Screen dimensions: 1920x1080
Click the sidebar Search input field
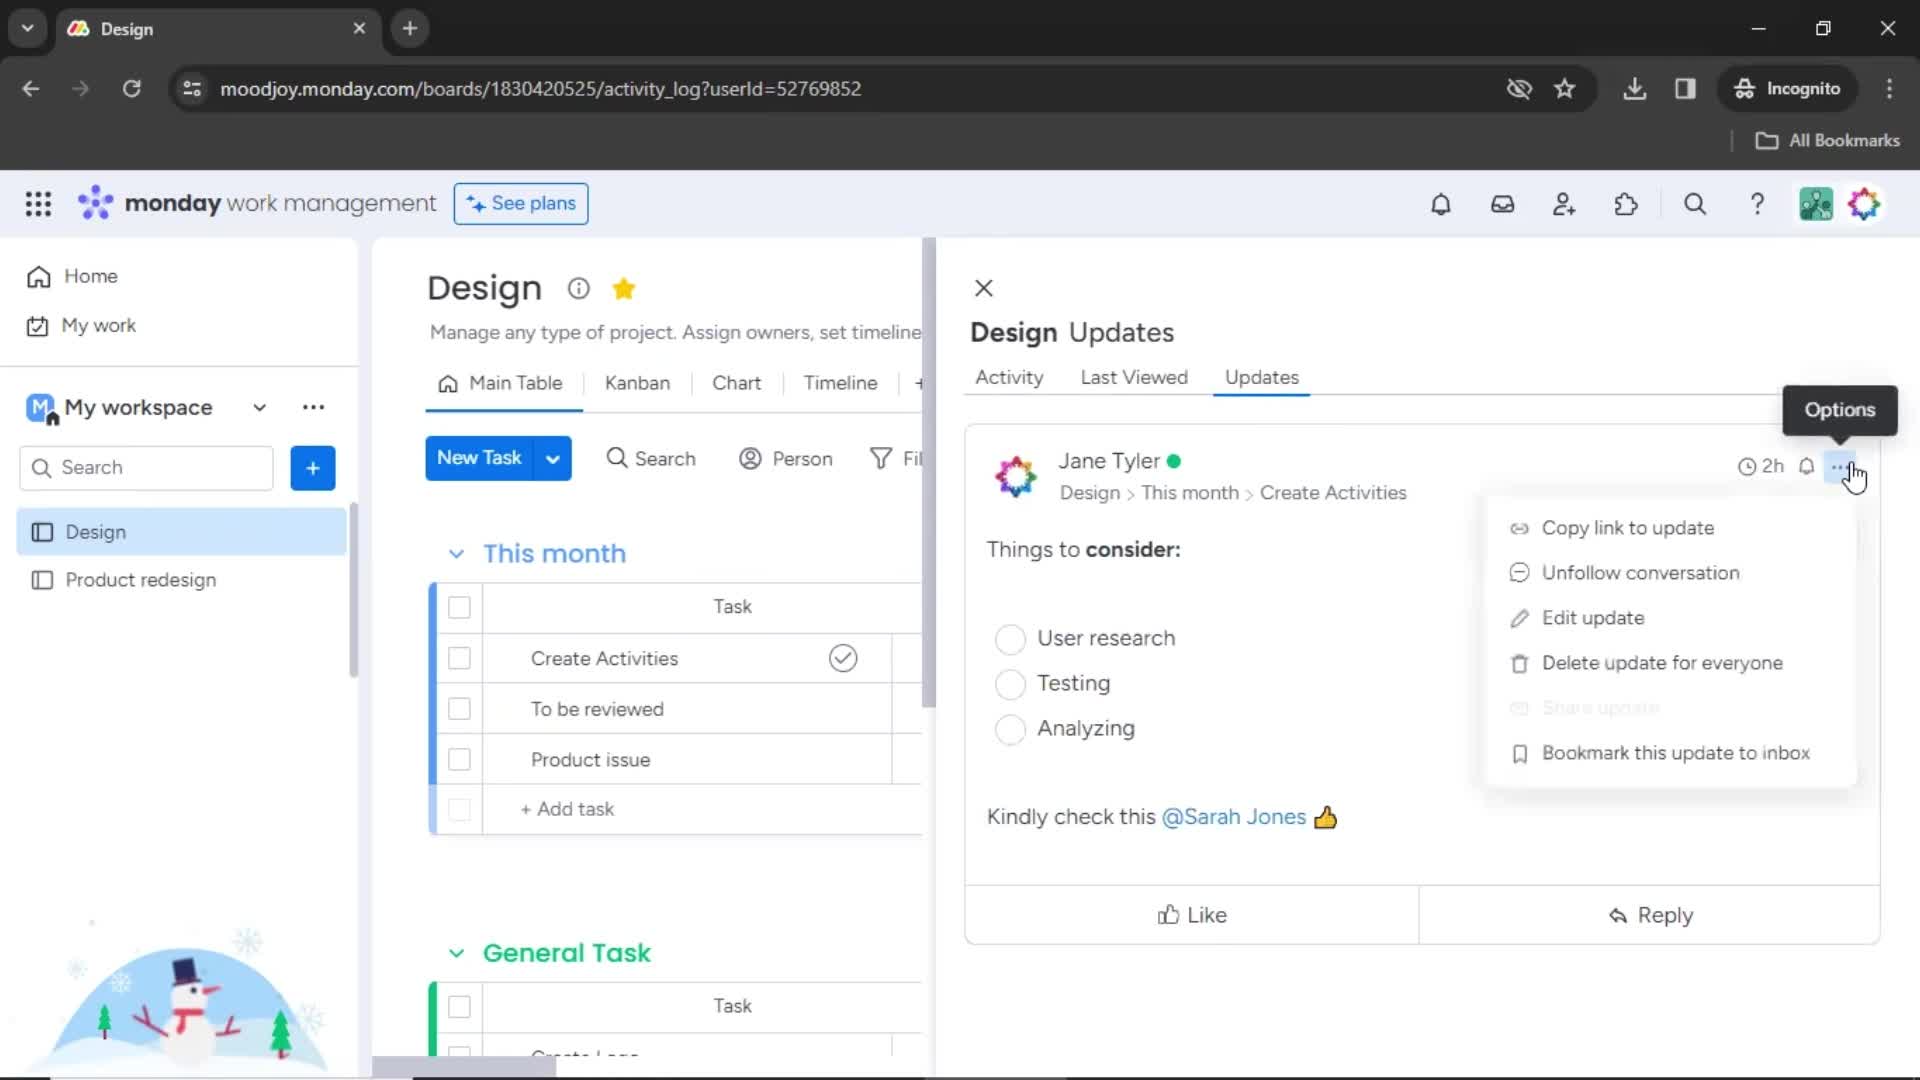146,468
